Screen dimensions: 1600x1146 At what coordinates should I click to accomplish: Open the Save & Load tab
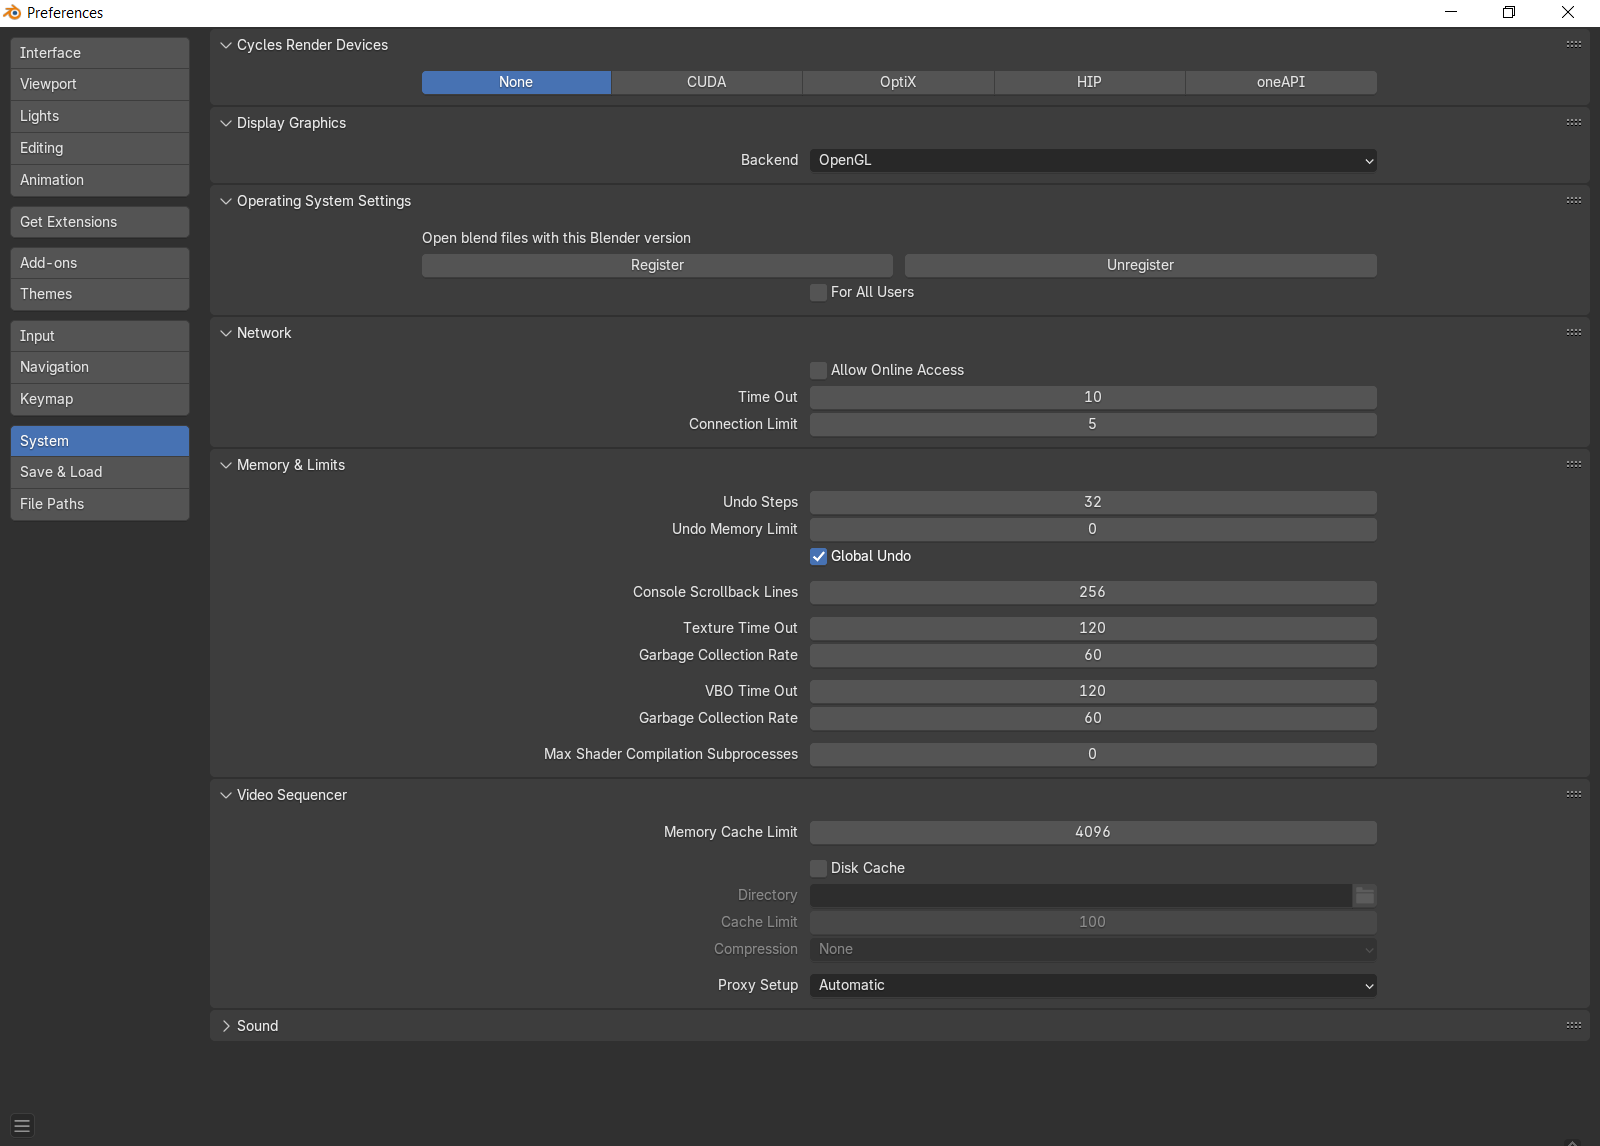[x=100, y=472]
